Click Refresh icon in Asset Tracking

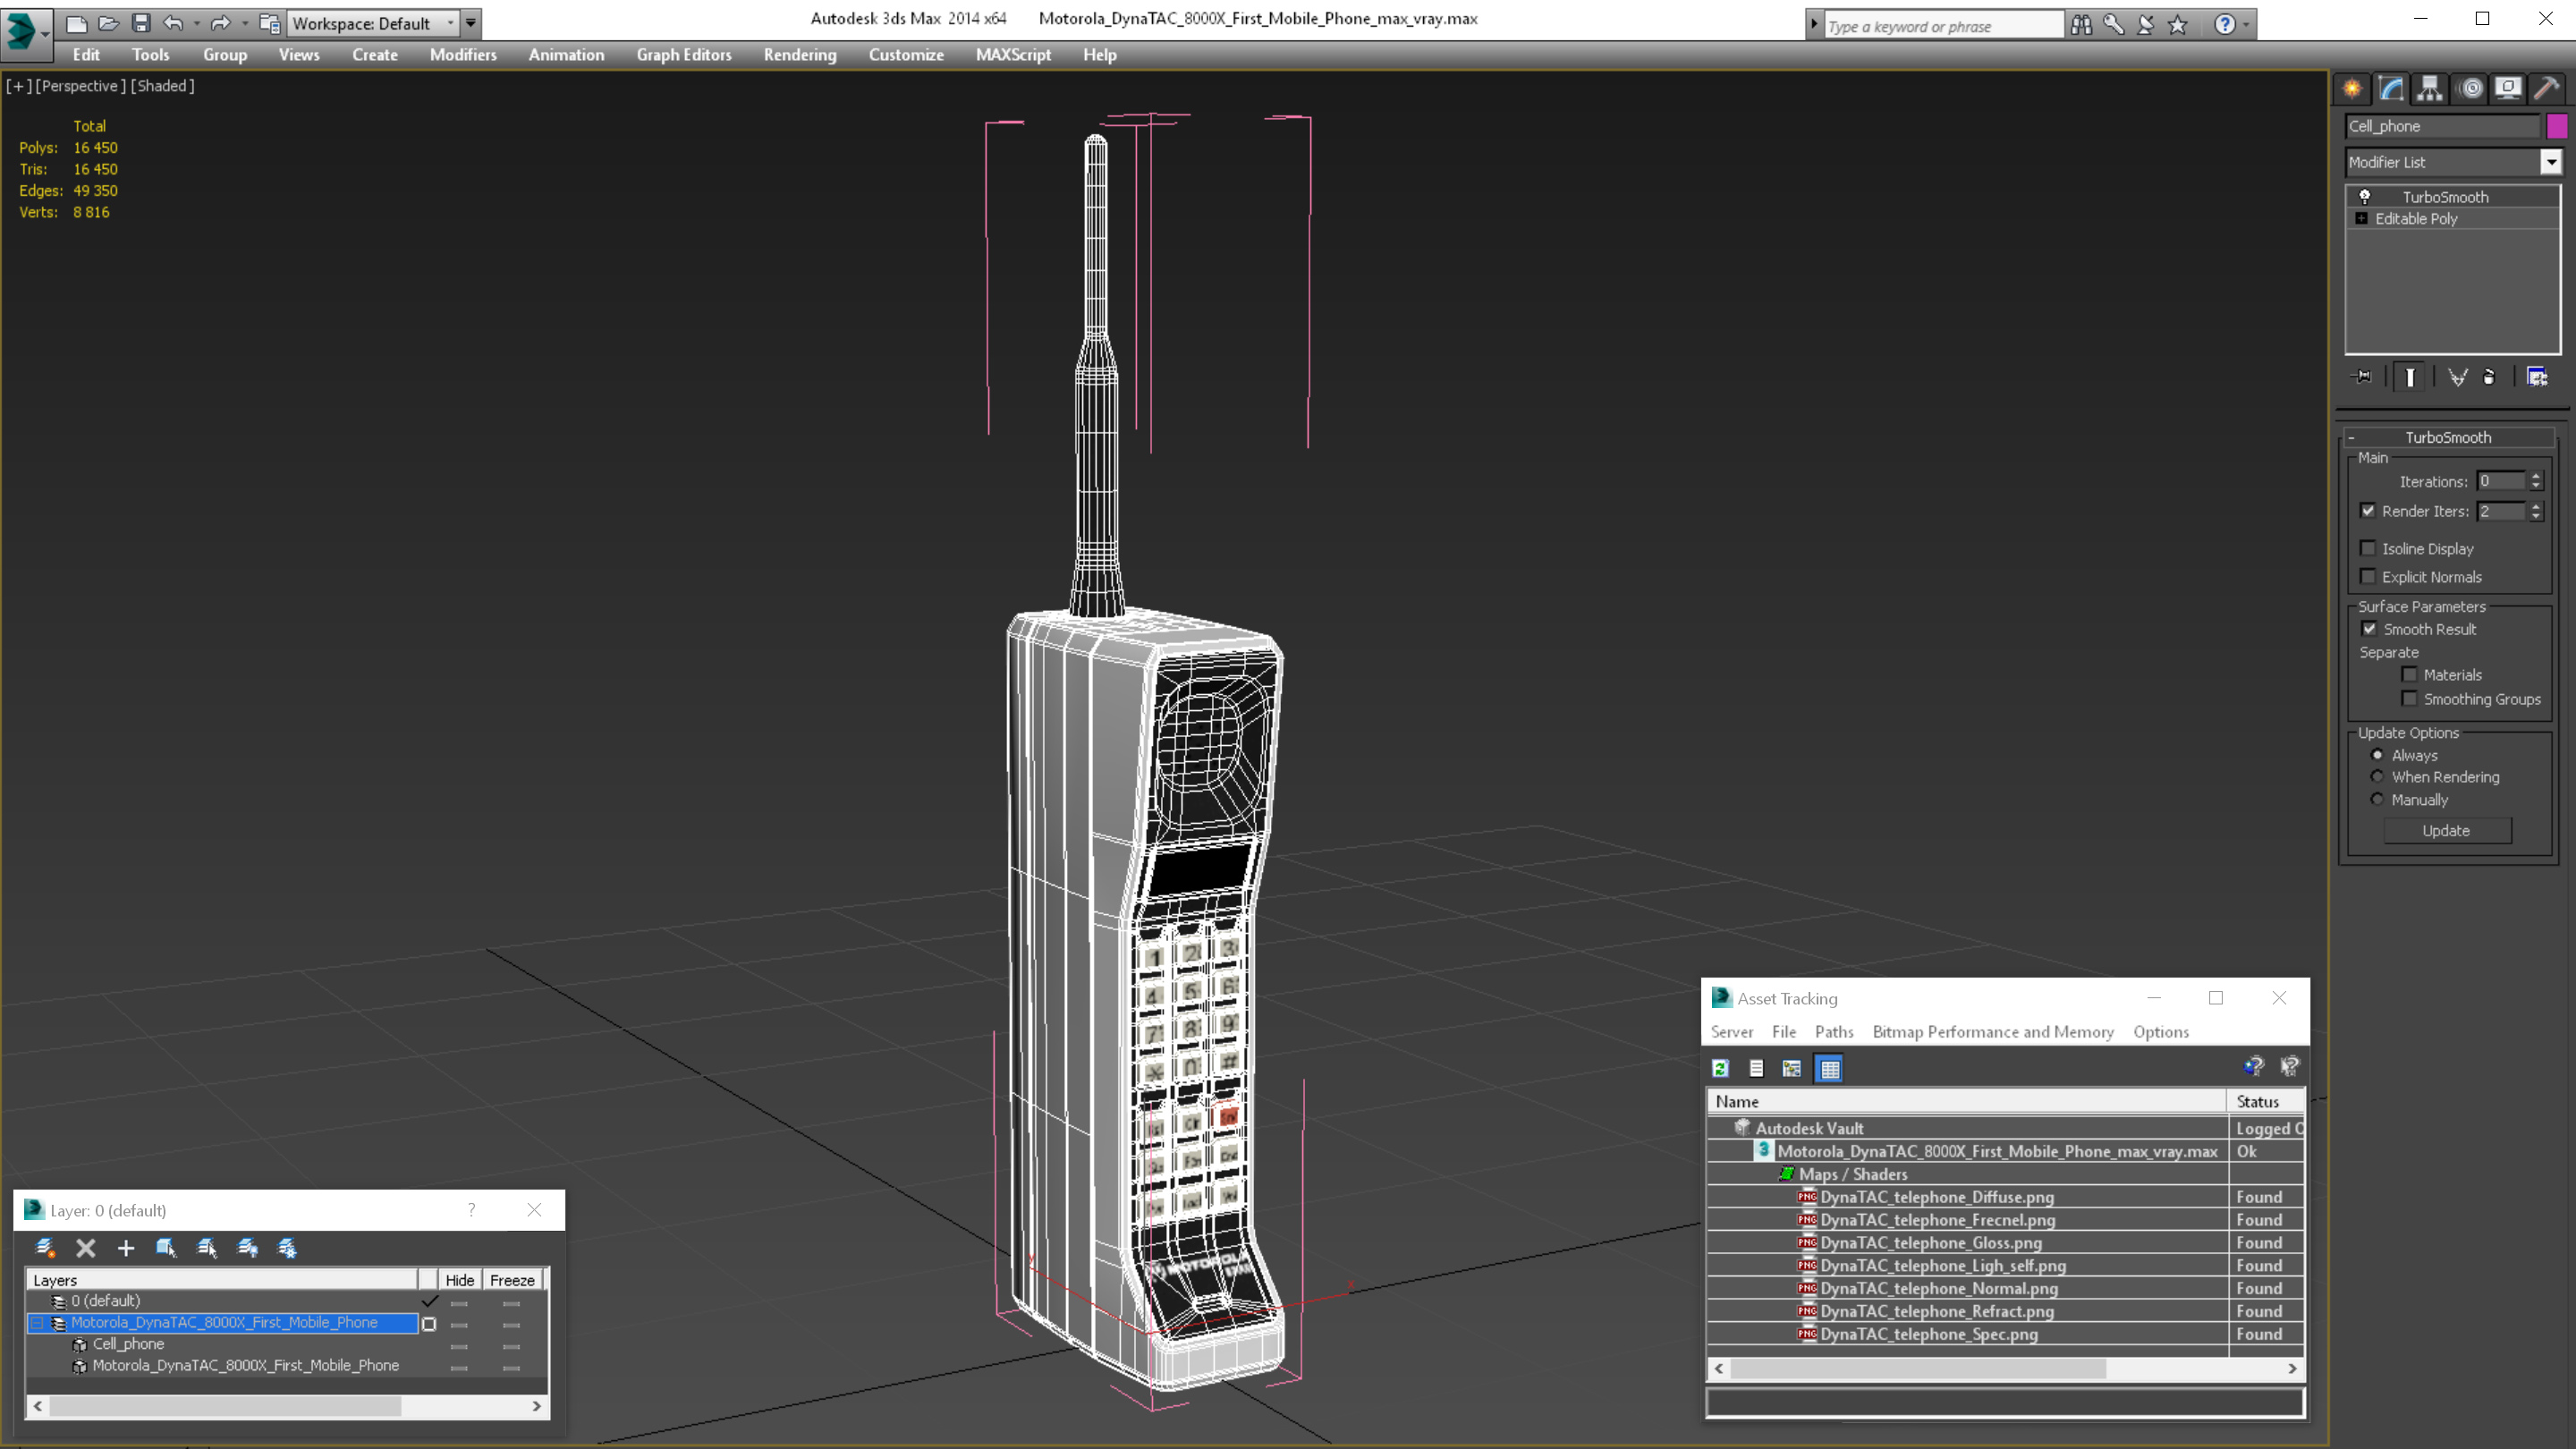click(1720, 1069)
